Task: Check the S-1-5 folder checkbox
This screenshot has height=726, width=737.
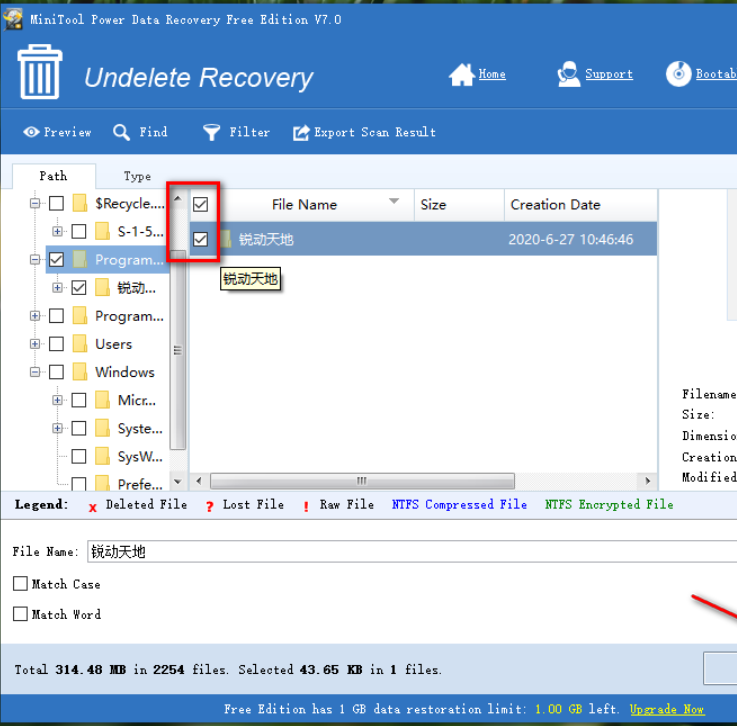Action: click(x=79, y=231)
